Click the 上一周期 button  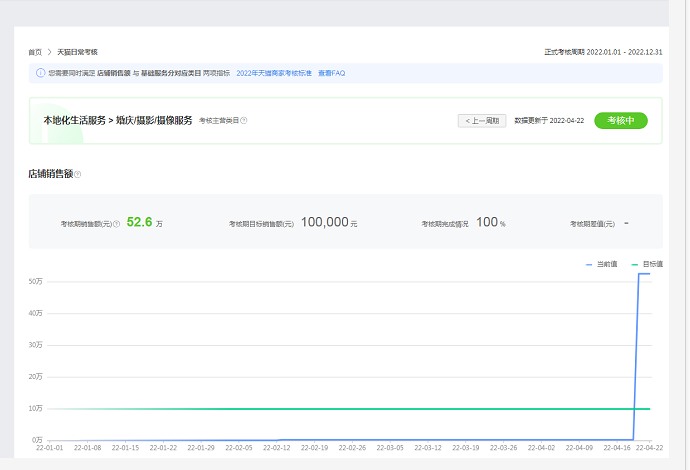tap(481, 120)
